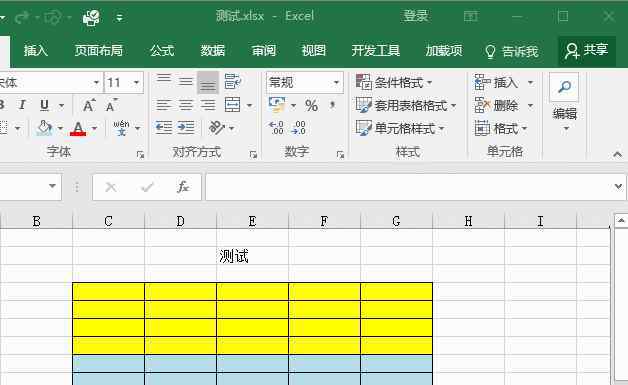Open 单元格样式 cell styles
Viewport: 628px width, 385px height.
click(400, 128)
